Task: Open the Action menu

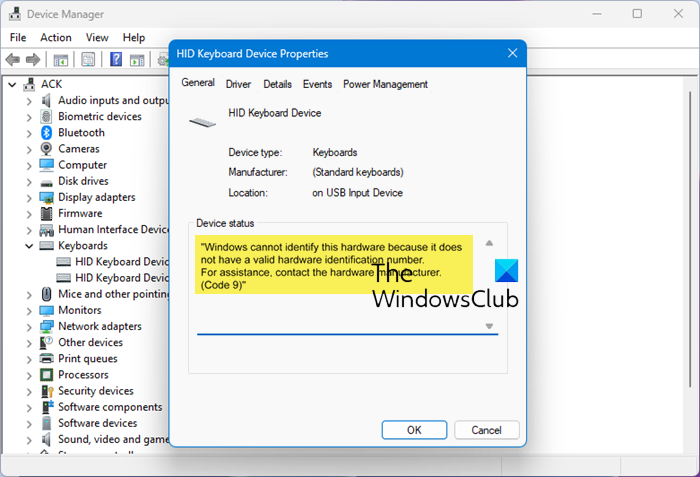Action: click(x=56, y=38)
